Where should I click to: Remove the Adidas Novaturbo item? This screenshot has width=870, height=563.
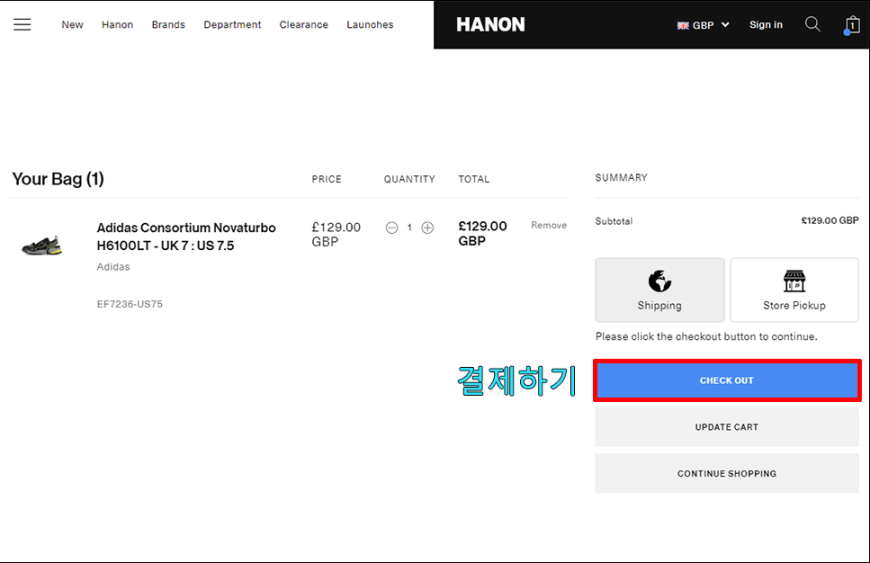coord(549,225)
